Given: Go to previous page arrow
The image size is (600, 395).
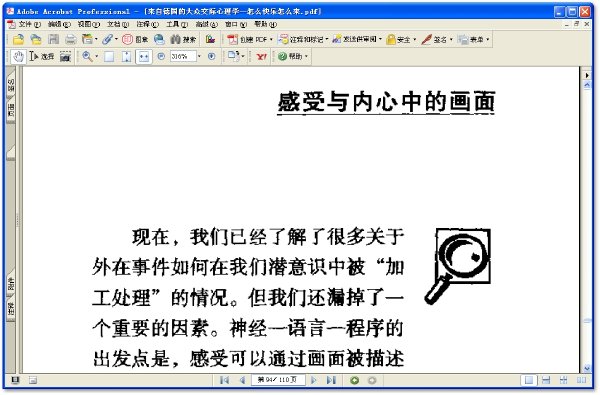Looking at the screenshot, I should (x=242, y=380).
